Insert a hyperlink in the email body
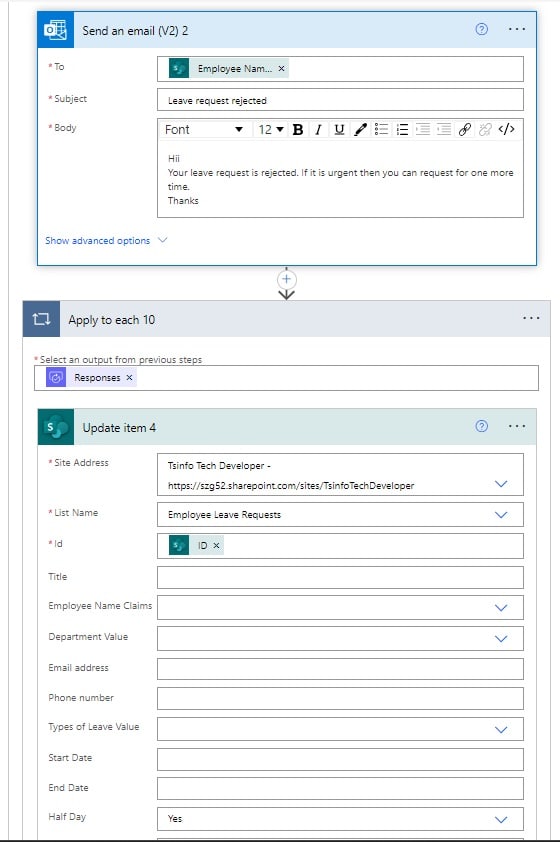The image size is (560, 842). 465,129
